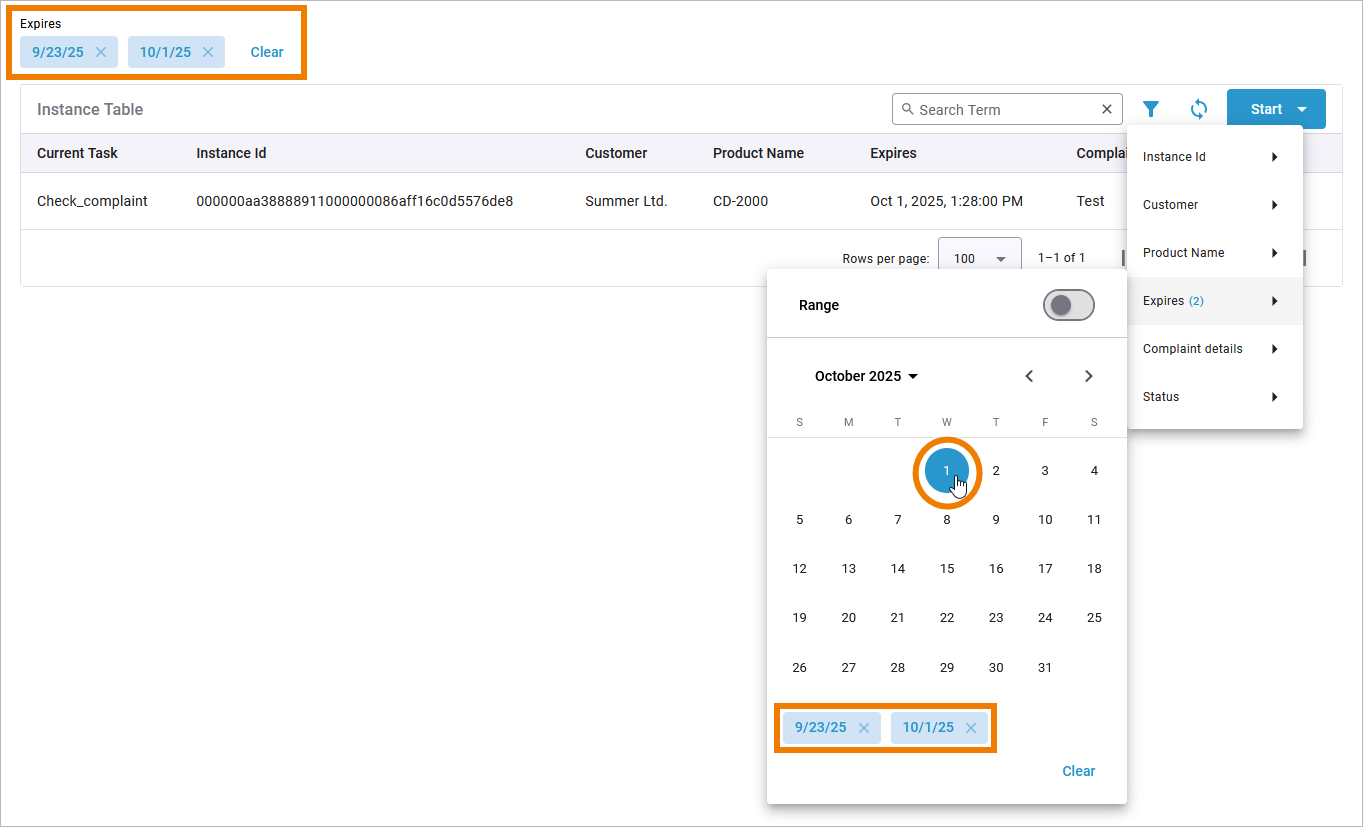Viewport: 1363px width, 827px height.
Task: Remove 9/23/25 chip below the calendar
Action: [864, 728]
